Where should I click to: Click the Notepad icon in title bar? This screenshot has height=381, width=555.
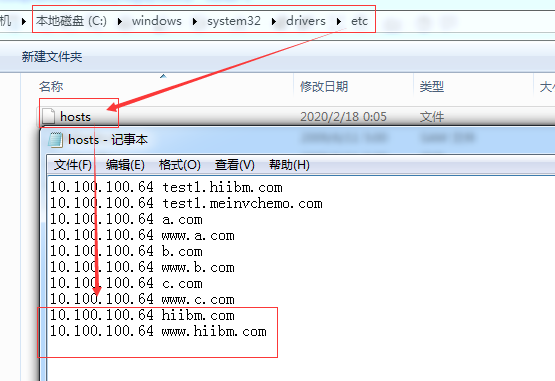click(x=55, y=140)
